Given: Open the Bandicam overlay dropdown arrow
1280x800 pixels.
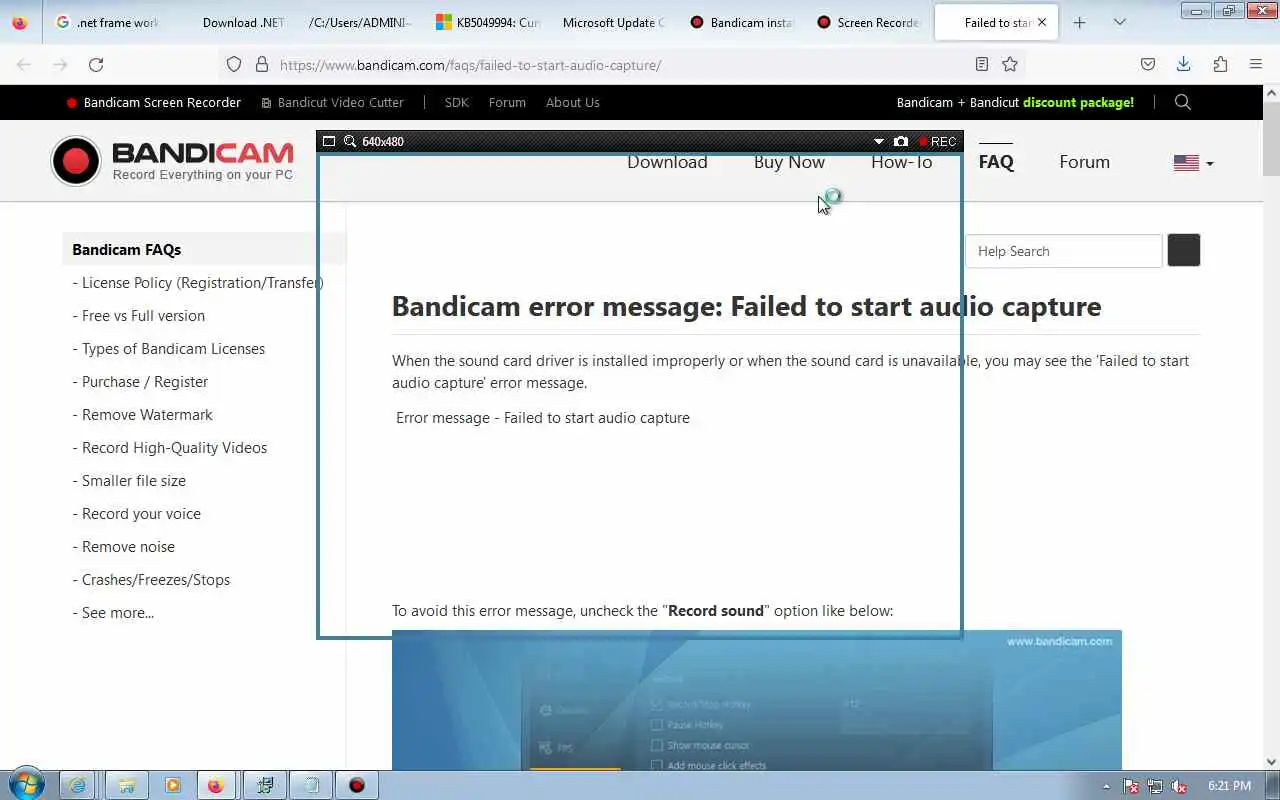Looking at the screenshot, I should click(x=879, y=142).
